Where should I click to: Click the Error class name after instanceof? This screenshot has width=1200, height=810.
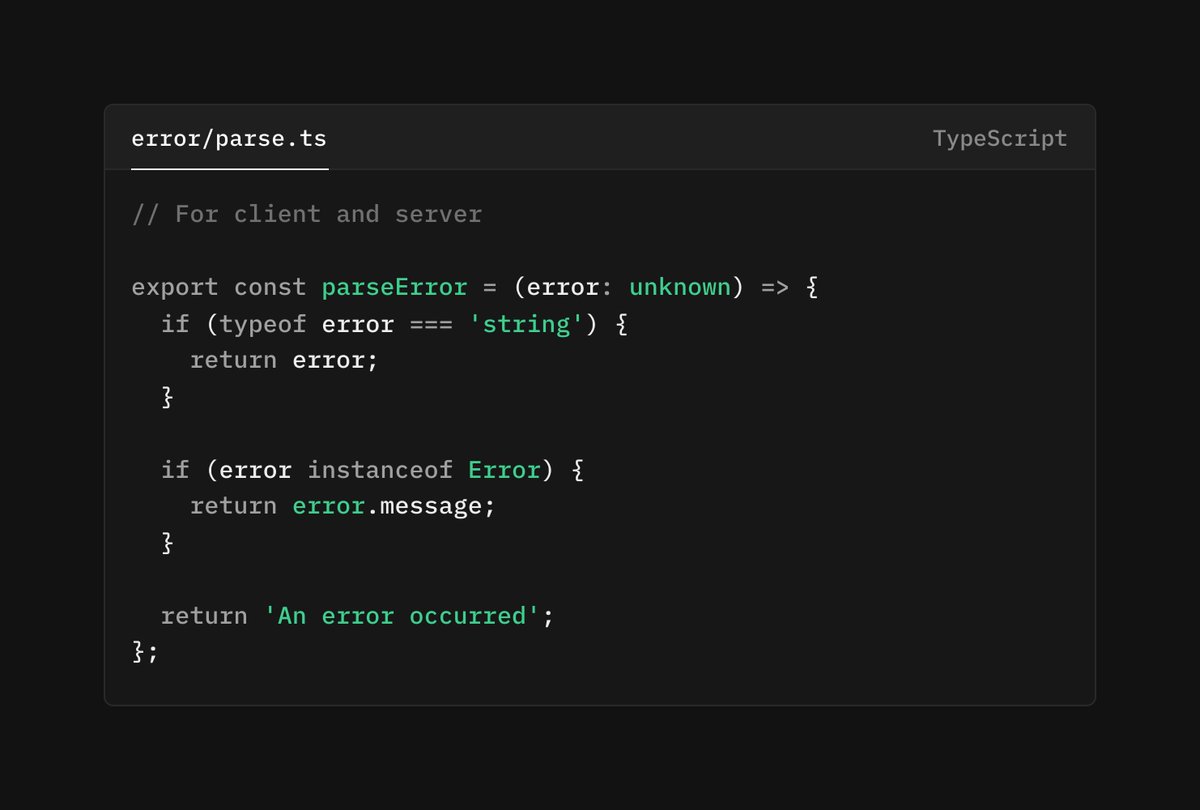click(504, 470)
